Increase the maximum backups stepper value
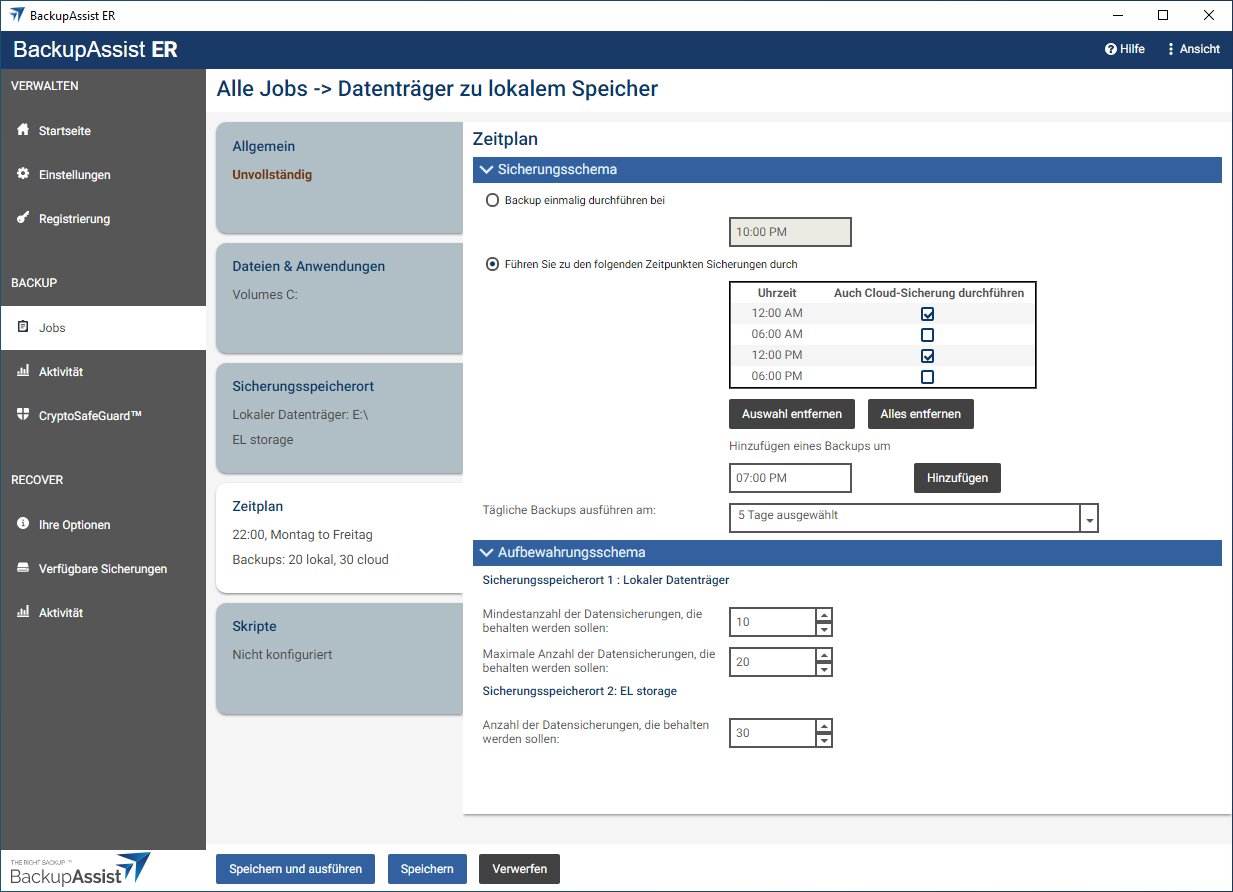1233x892 pixels. tap(823, 655)
